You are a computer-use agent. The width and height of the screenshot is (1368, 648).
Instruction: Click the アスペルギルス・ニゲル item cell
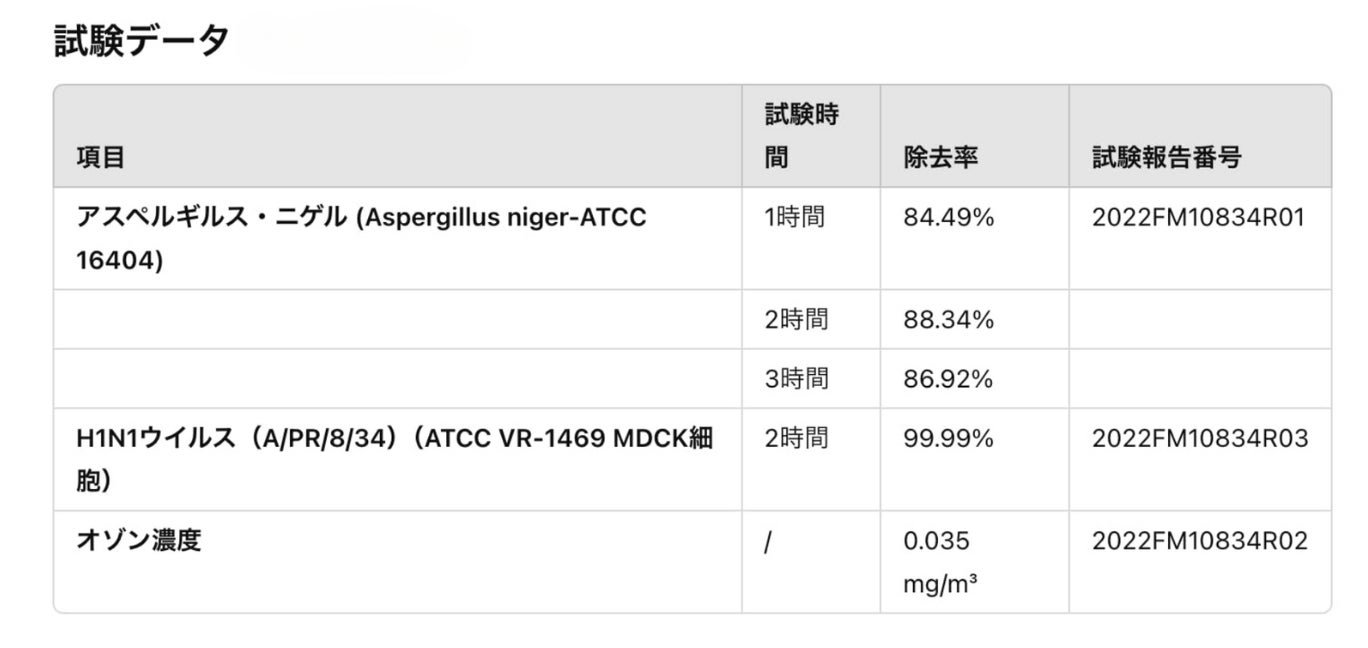(361, 239)
